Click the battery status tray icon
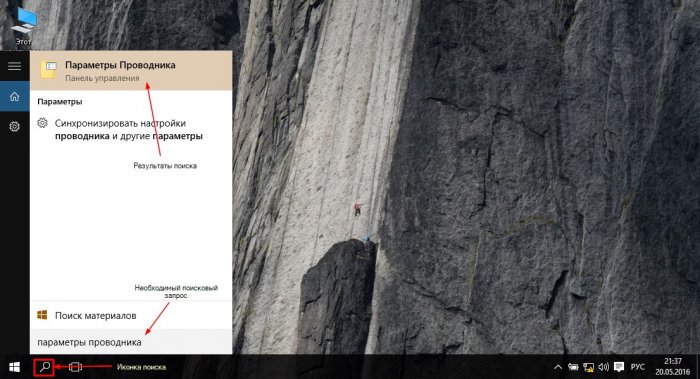 [x=573, y=367]
